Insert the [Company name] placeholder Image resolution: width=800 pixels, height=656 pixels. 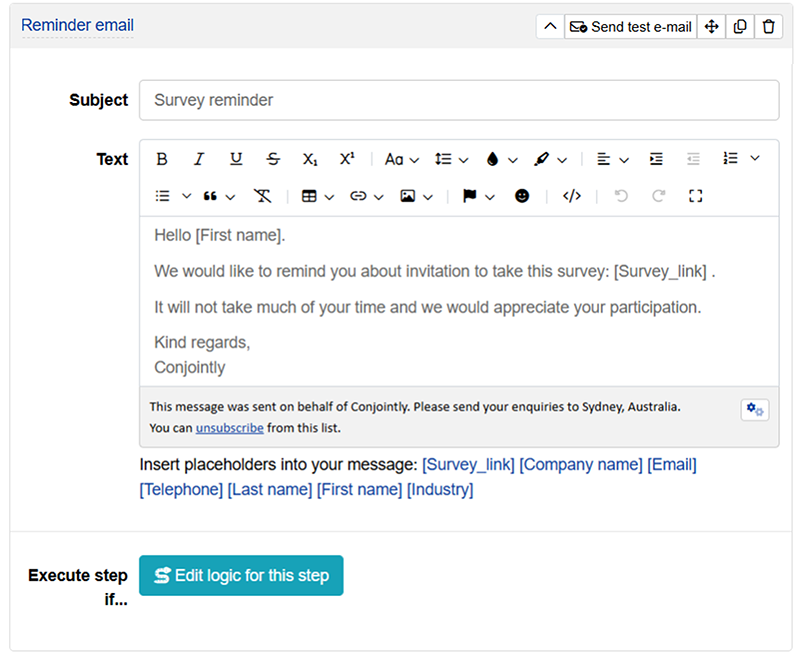[x=581, y=465]
